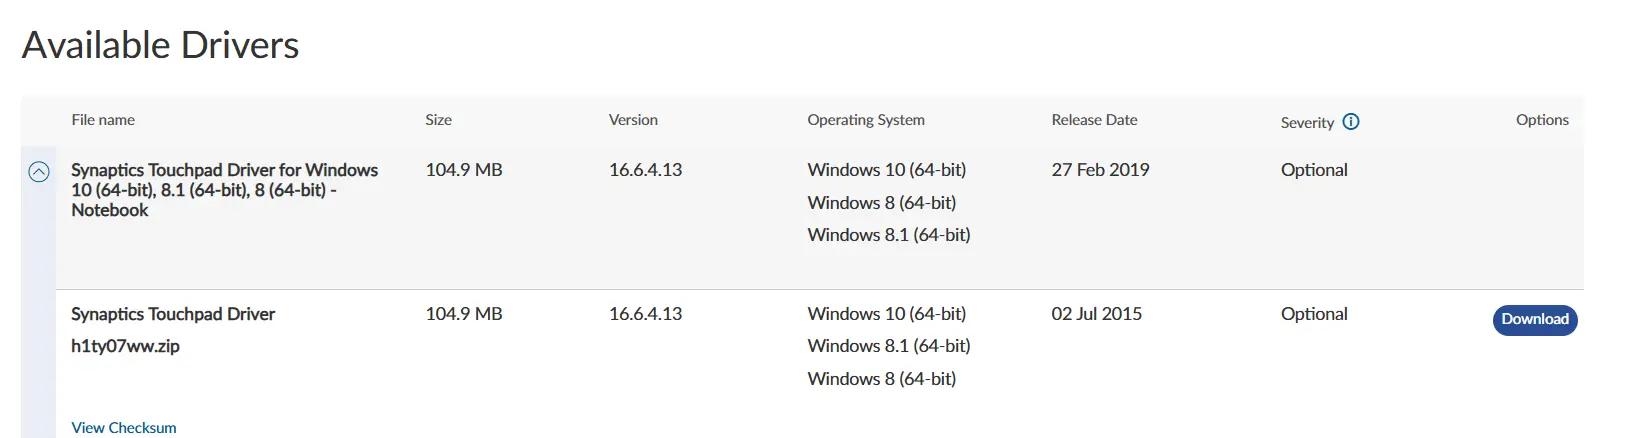This screenshot has width=1630, height=438.
Task: Click the Options column header
Action: 1542,120
